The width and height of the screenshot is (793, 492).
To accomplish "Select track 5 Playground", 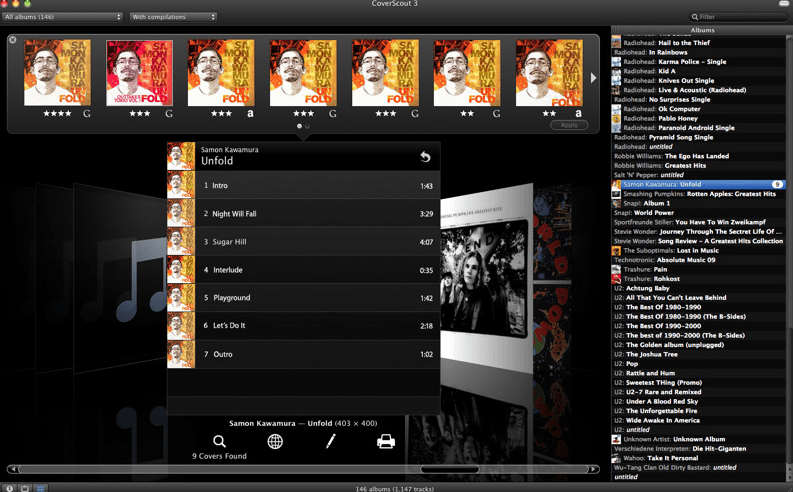I will (x=303, y=297).
